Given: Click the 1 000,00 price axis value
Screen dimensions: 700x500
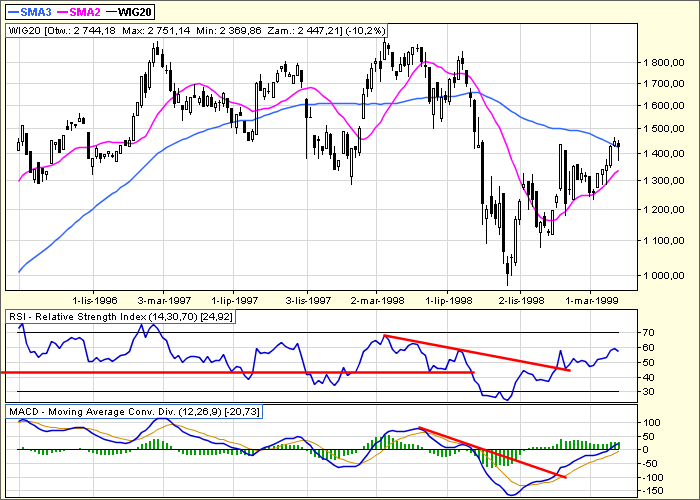Looking at the screenshot, I should pos(663,275).
